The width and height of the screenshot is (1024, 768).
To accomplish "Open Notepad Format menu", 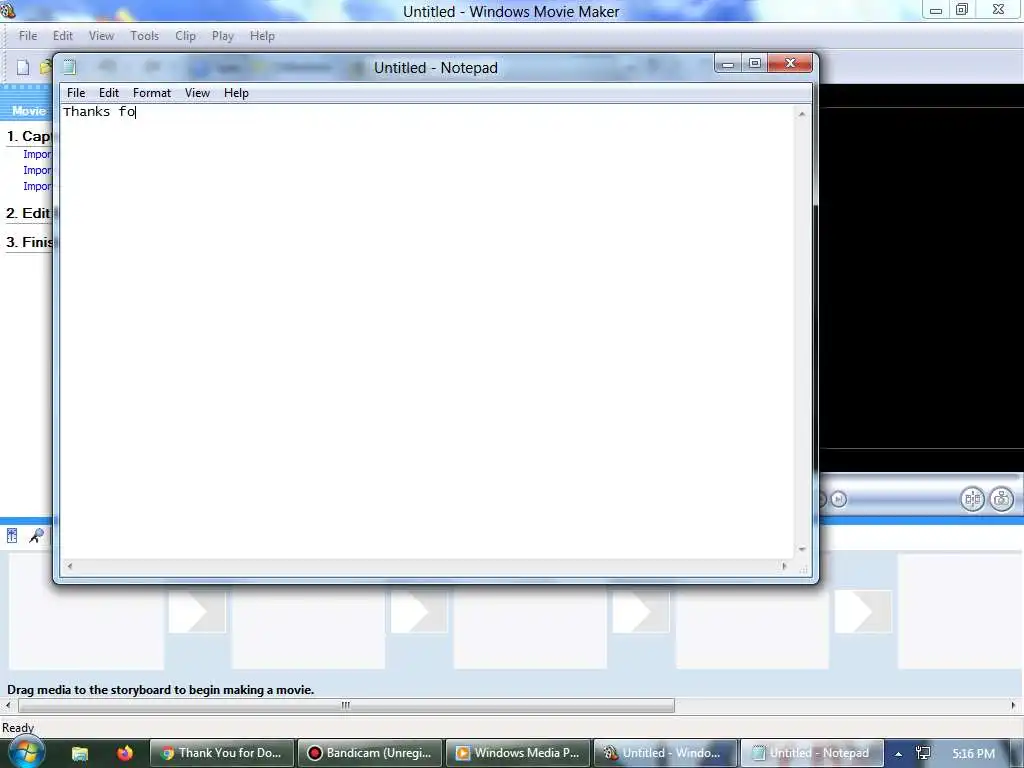I will point(152,93).
